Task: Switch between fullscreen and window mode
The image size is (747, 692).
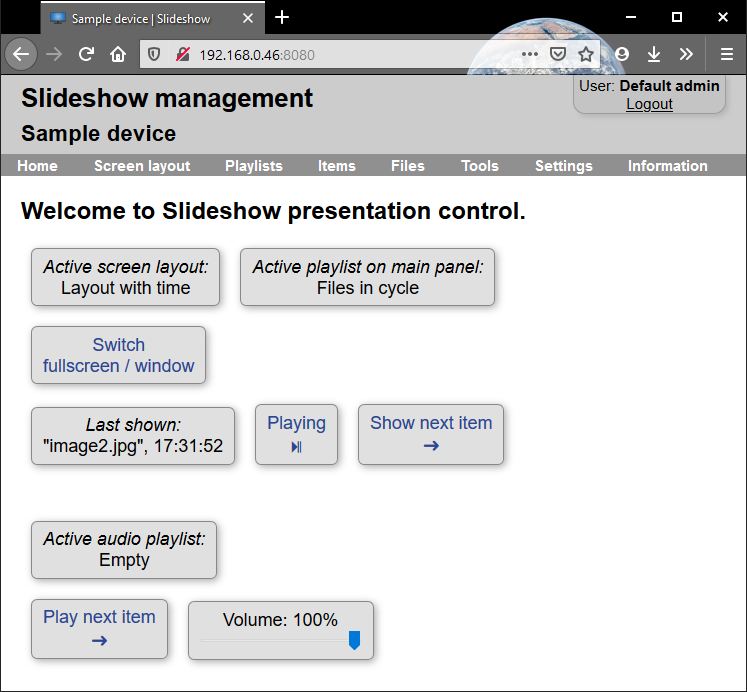Action: tap(118, 355)
